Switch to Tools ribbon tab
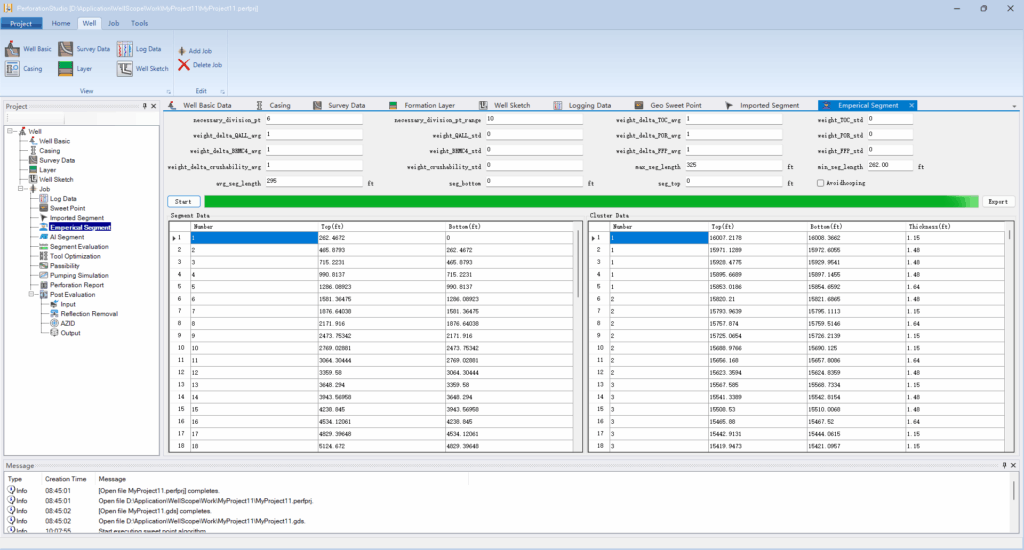Screen dimensions: 1024x550 point(139,24)
